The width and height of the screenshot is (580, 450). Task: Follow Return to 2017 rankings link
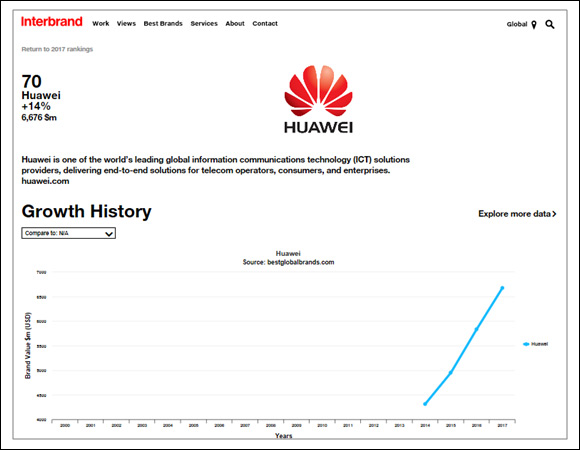tap(57, 49)
